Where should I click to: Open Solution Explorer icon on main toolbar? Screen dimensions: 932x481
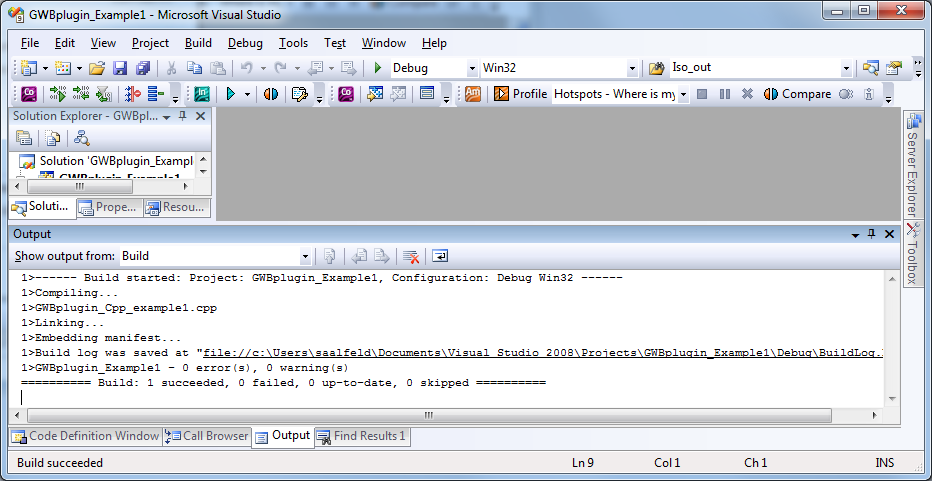click(871, 68)
